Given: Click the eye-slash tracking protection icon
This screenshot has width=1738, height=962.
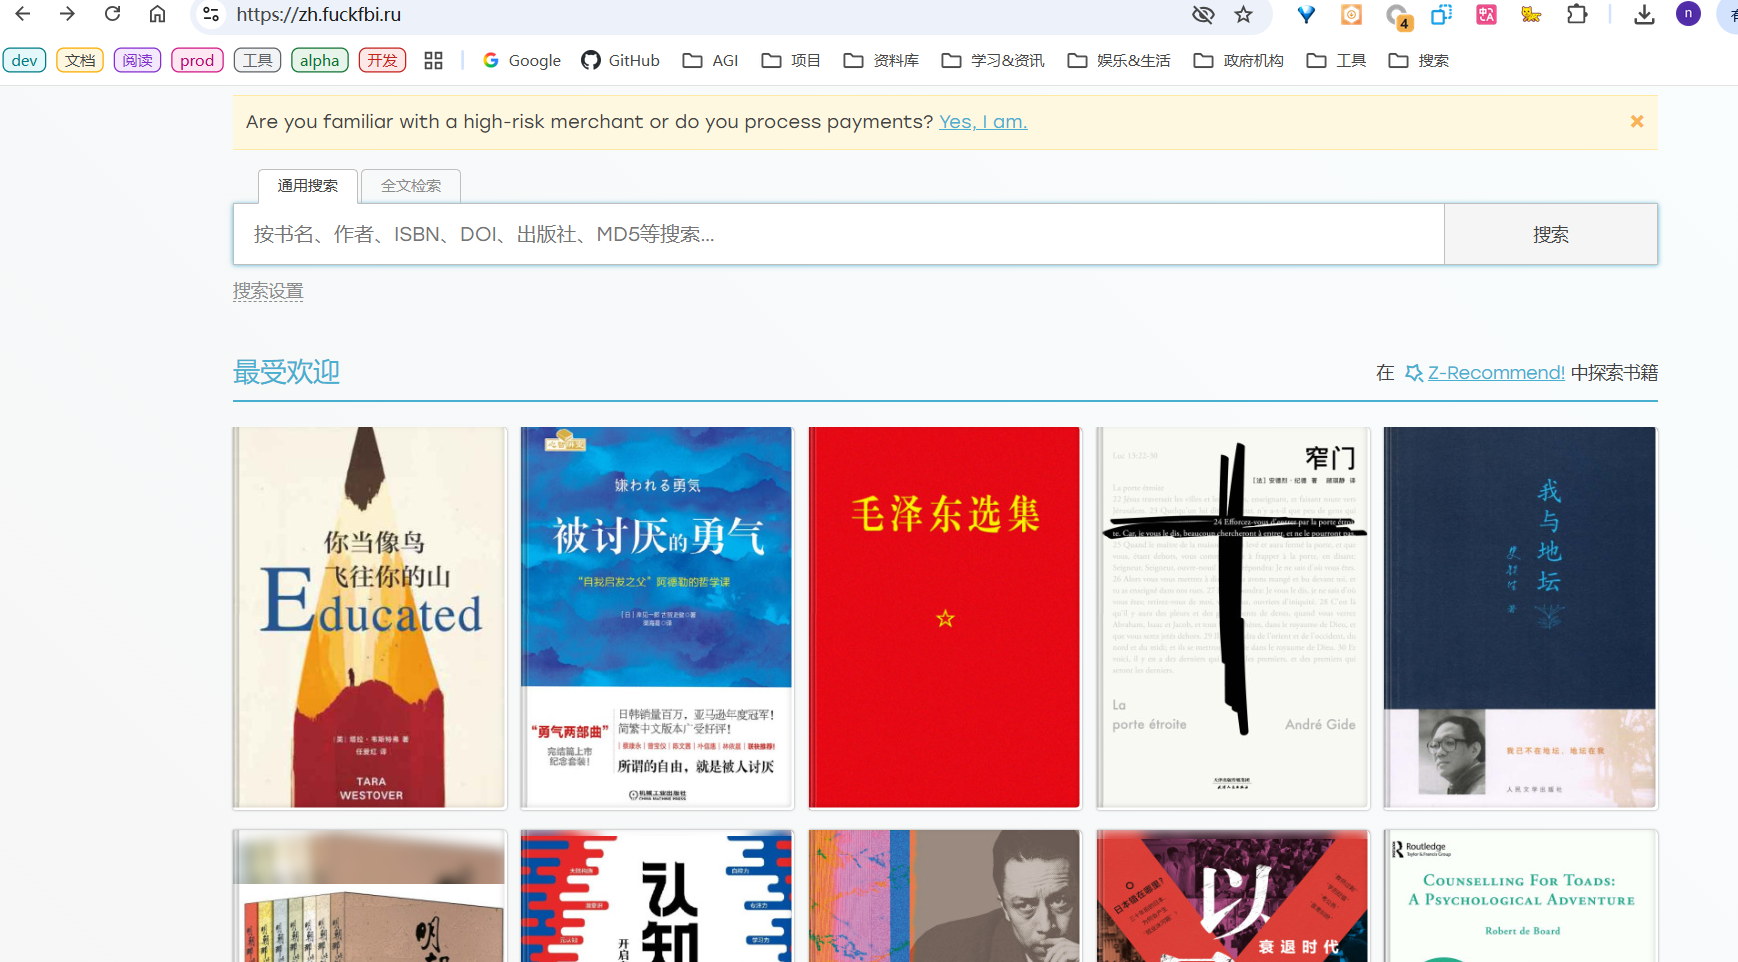Looking at the screenshot, I should 1203,14.
